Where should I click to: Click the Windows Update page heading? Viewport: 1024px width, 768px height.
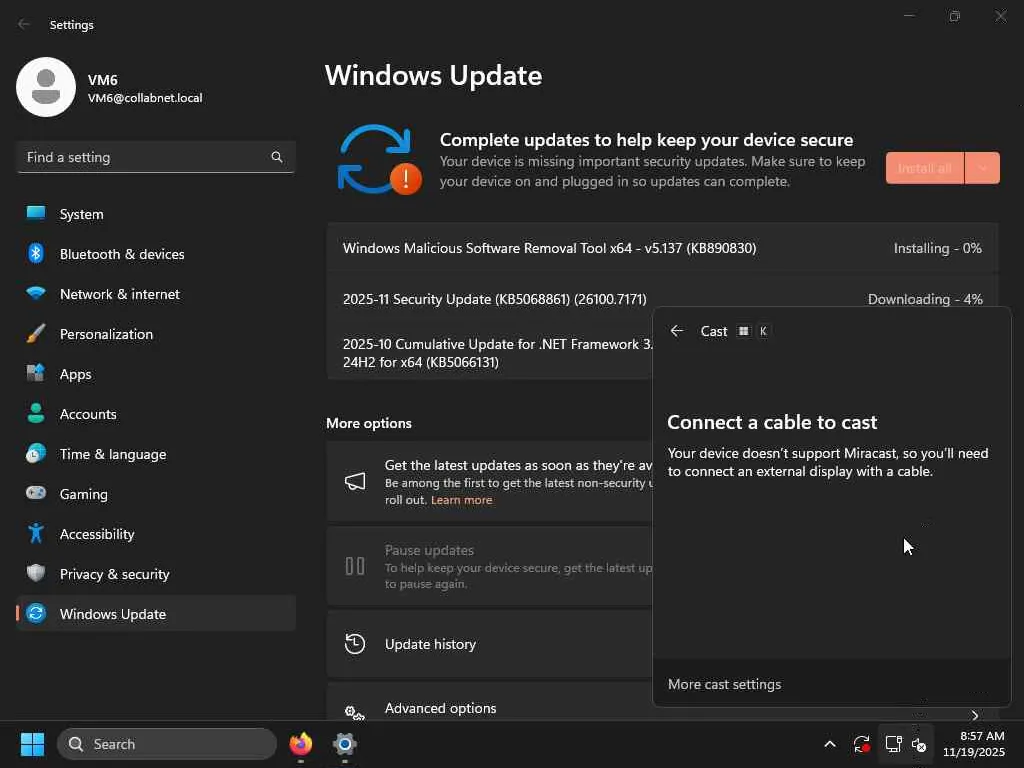click(434, 76)
